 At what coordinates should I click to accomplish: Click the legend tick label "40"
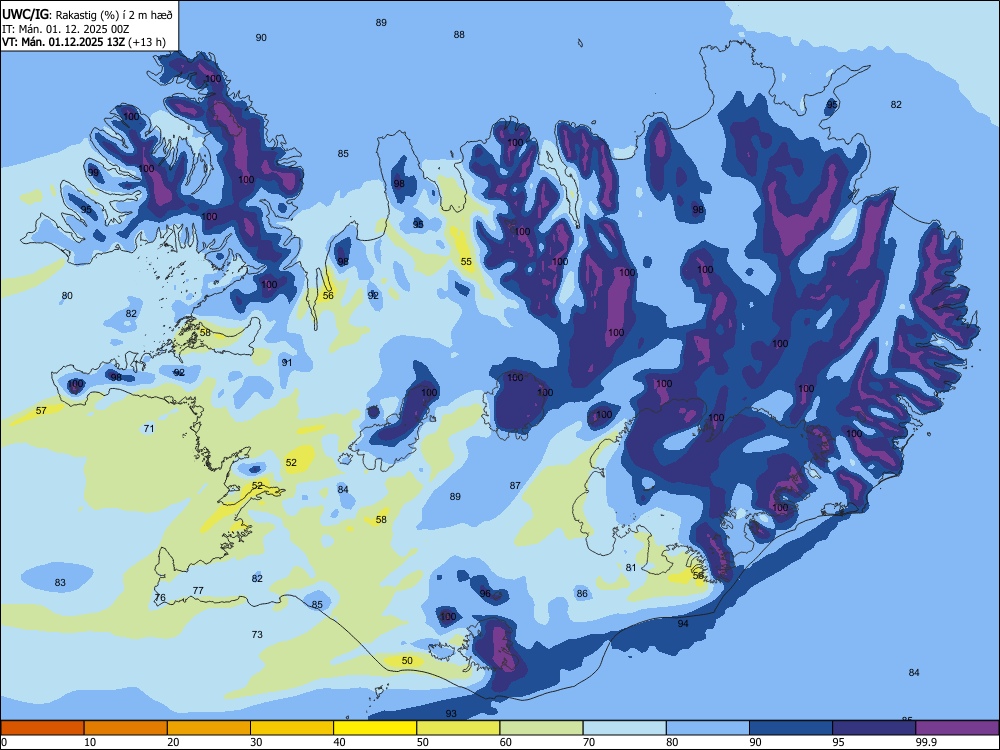coord(340,742)
